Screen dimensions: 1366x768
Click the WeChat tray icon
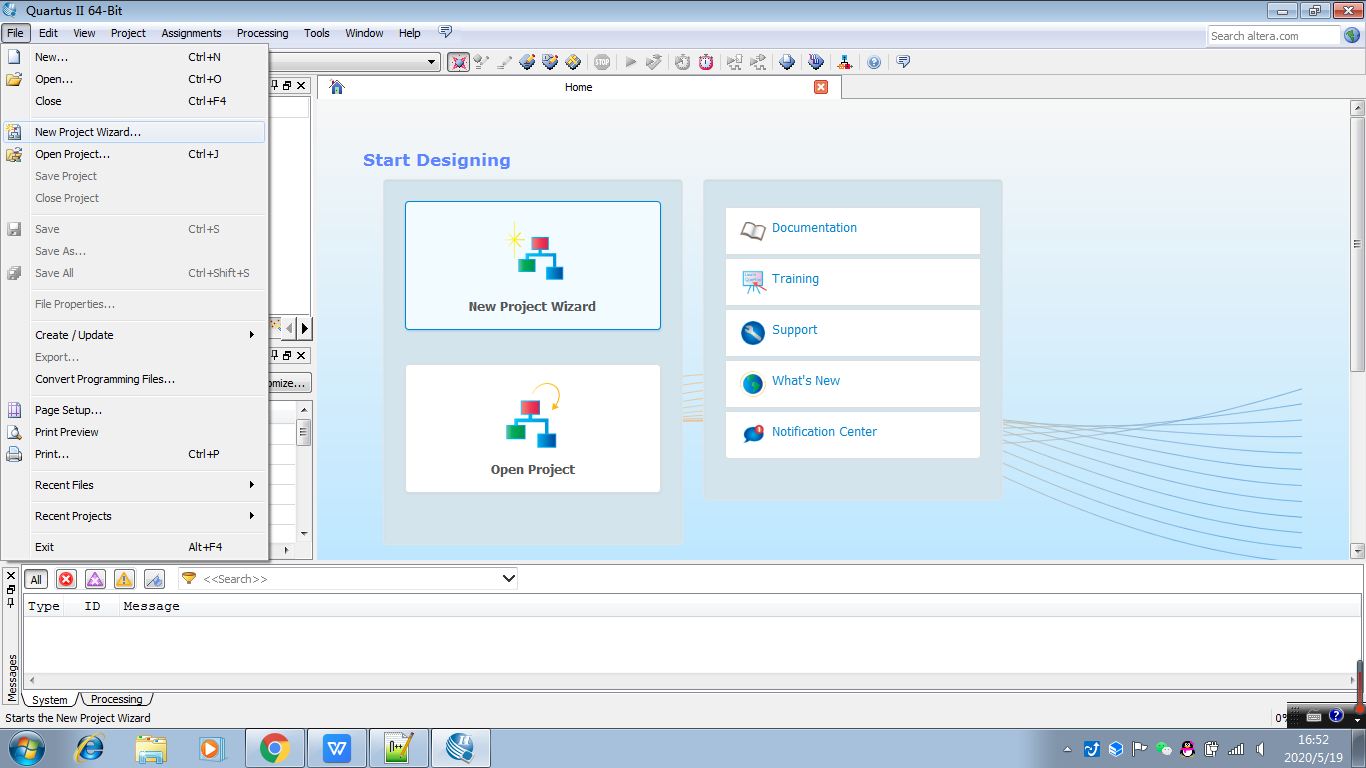pyautogui.click(x=1164, y=748)
